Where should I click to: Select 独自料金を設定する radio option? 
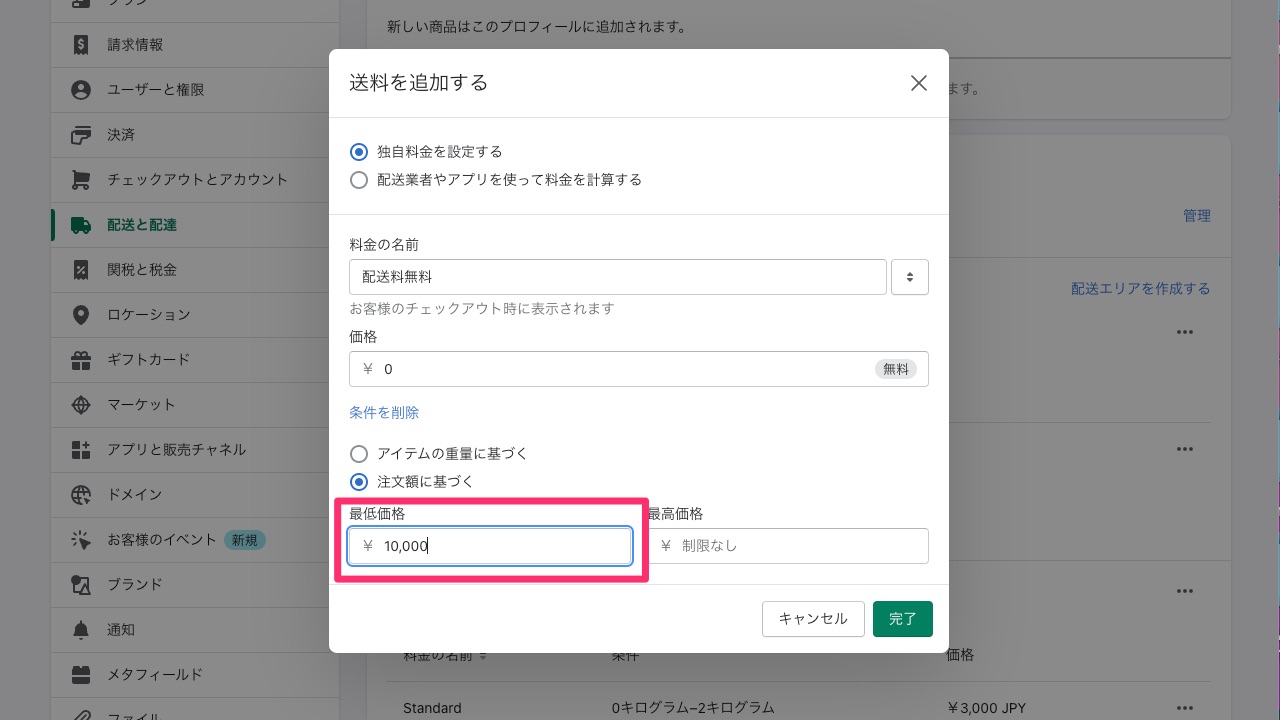[359, 152]
